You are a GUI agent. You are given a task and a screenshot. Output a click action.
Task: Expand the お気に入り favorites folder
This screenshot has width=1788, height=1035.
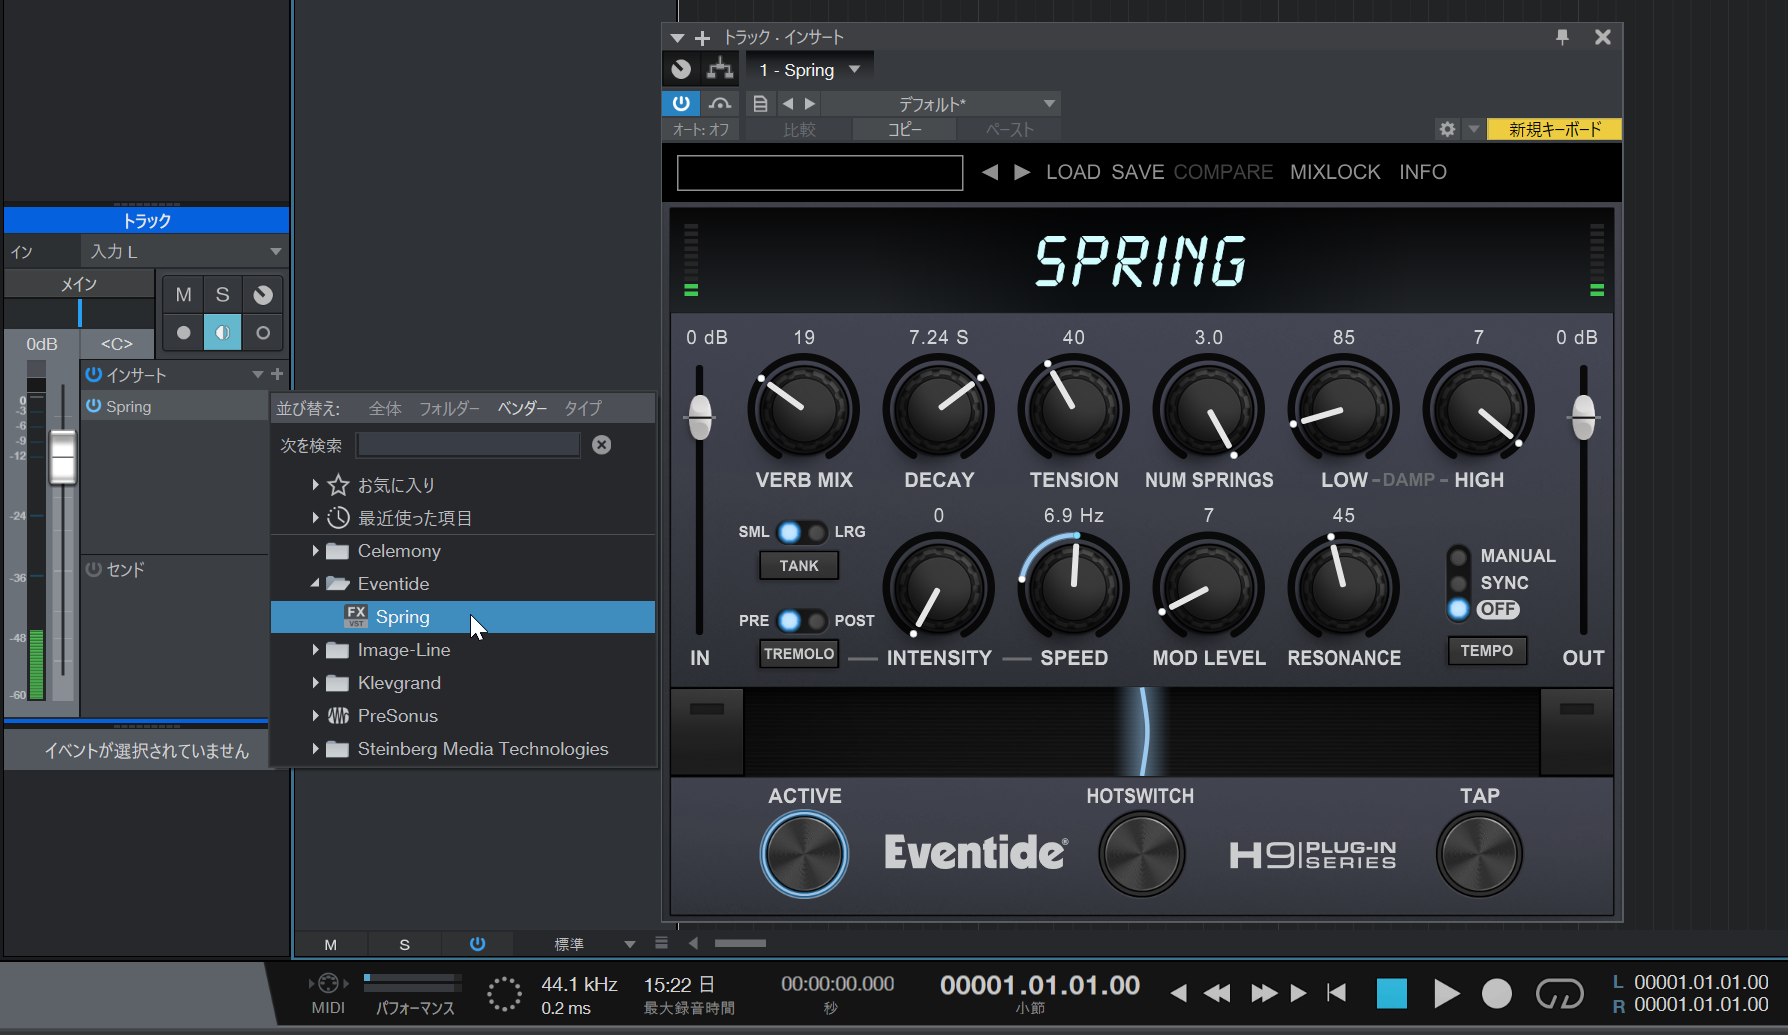click(315, 485)
